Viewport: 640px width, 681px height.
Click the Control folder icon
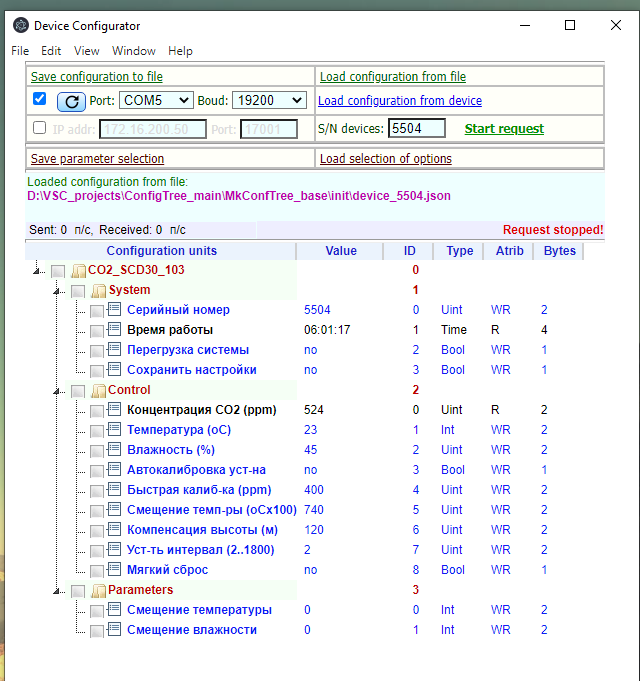(x=99, y=390)
